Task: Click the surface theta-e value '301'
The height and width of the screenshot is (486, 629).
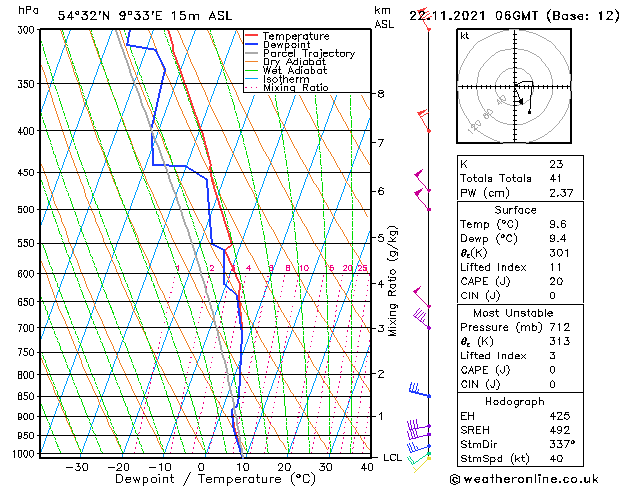Action: click(x=560, y=253)
